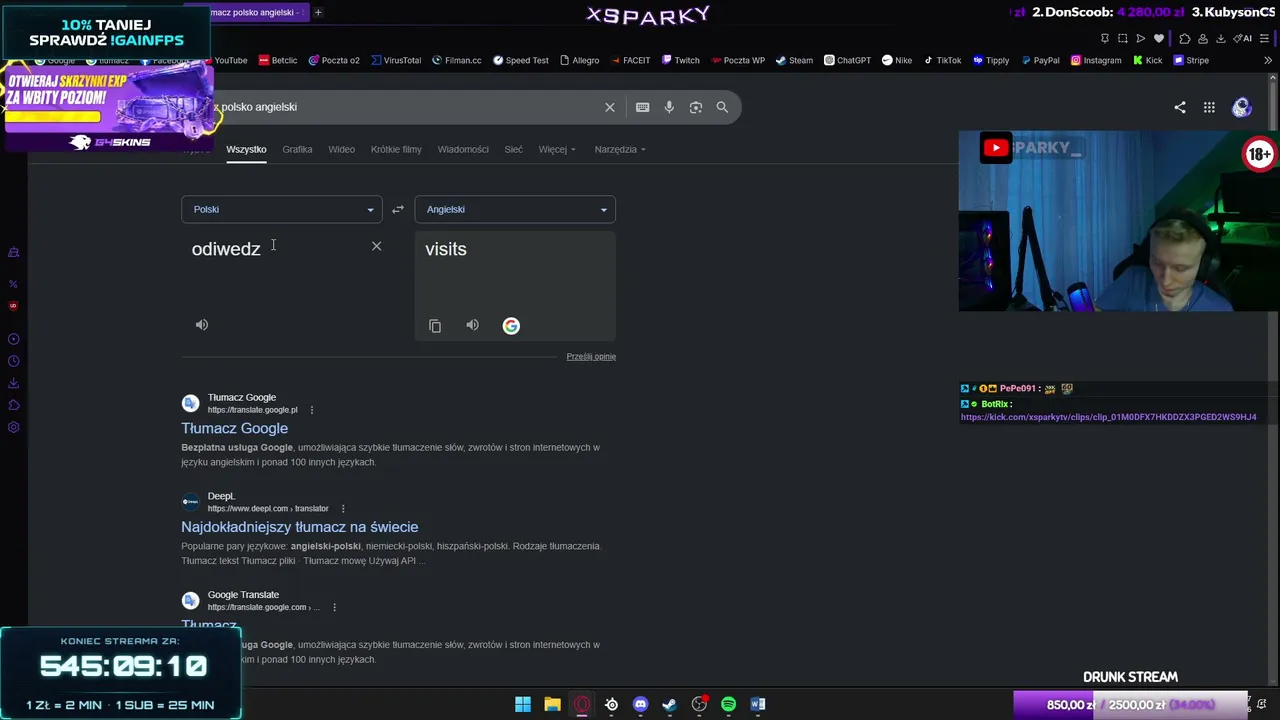The height and width of the screenshot is (720, 1280).
Task: Open the Windows Start menu
Action: click(523, 705)
